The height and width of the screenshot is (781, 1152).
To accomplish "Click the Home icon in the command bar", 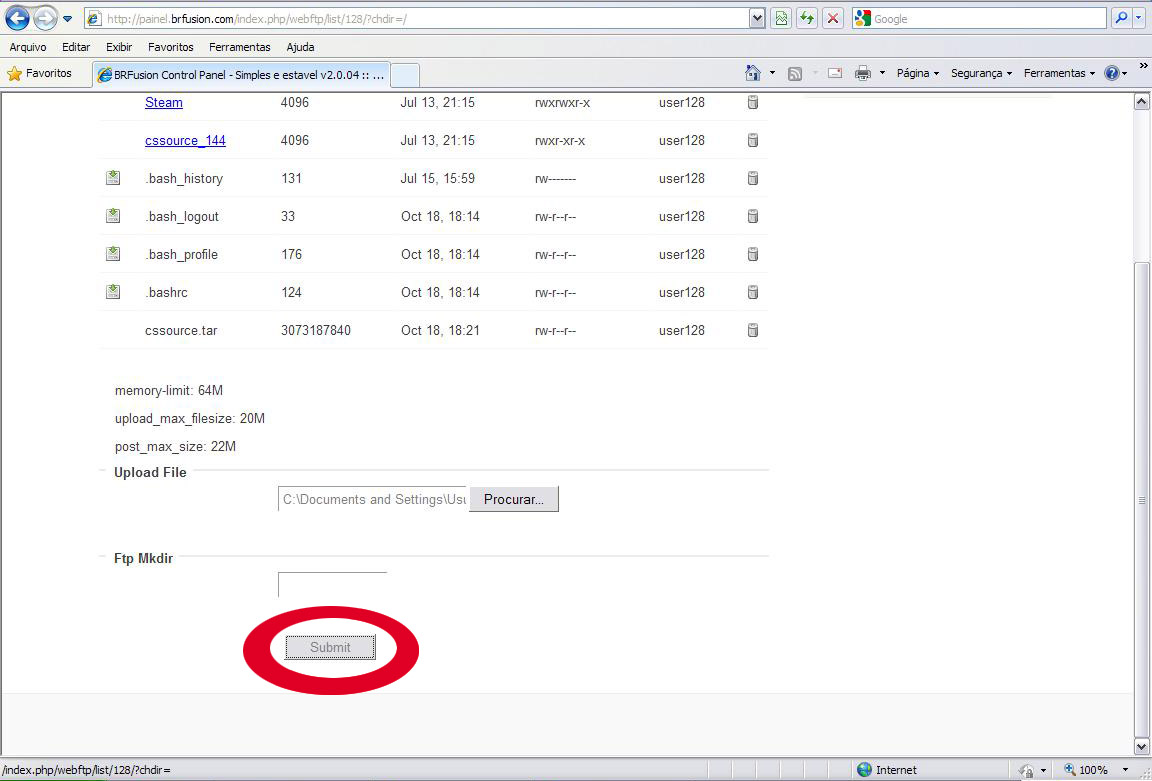I will 753,73.
